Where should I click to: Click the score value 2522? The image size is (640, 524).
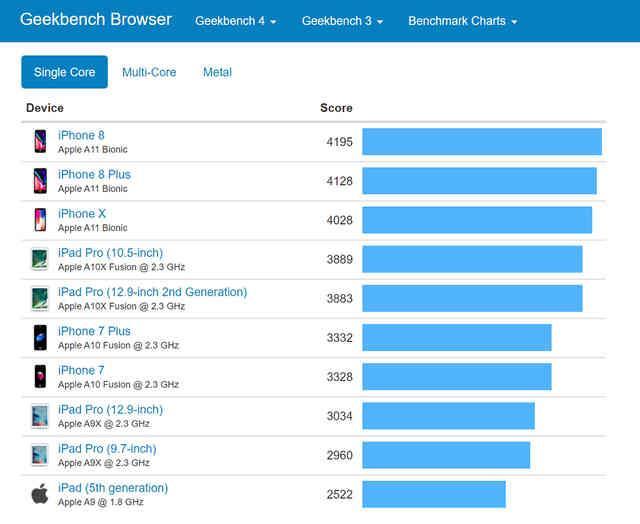click(x=339, y=495)
